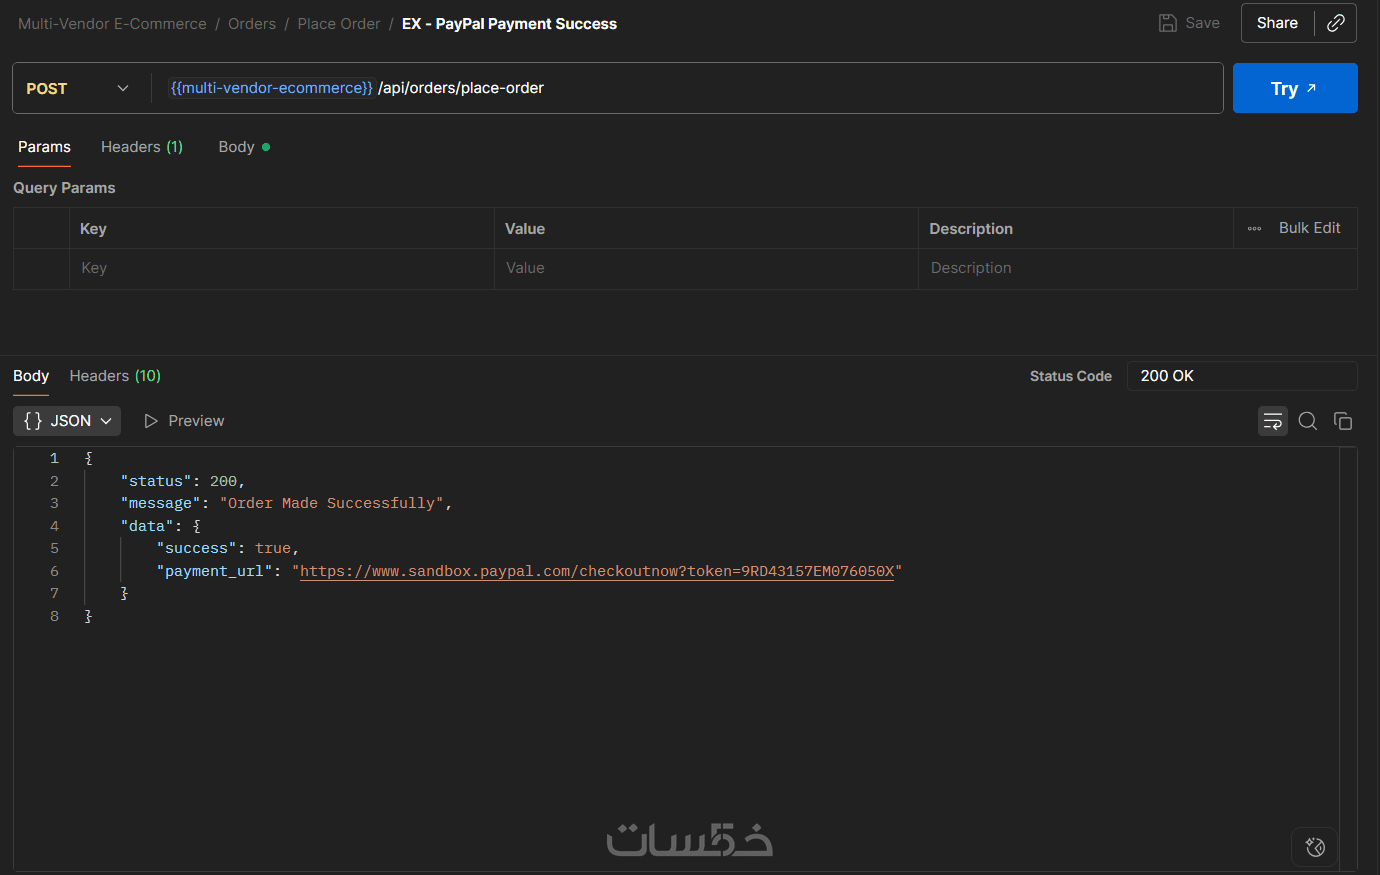Viewport: 1380px width, 875px height.
Task: Click the round icon at the bottom-right corner
Action: (x=1315, y=847)
